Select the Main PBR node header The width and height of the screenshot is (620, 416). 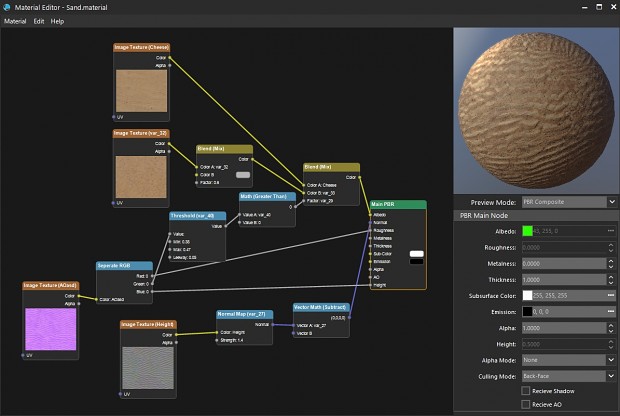coord(398,204)
